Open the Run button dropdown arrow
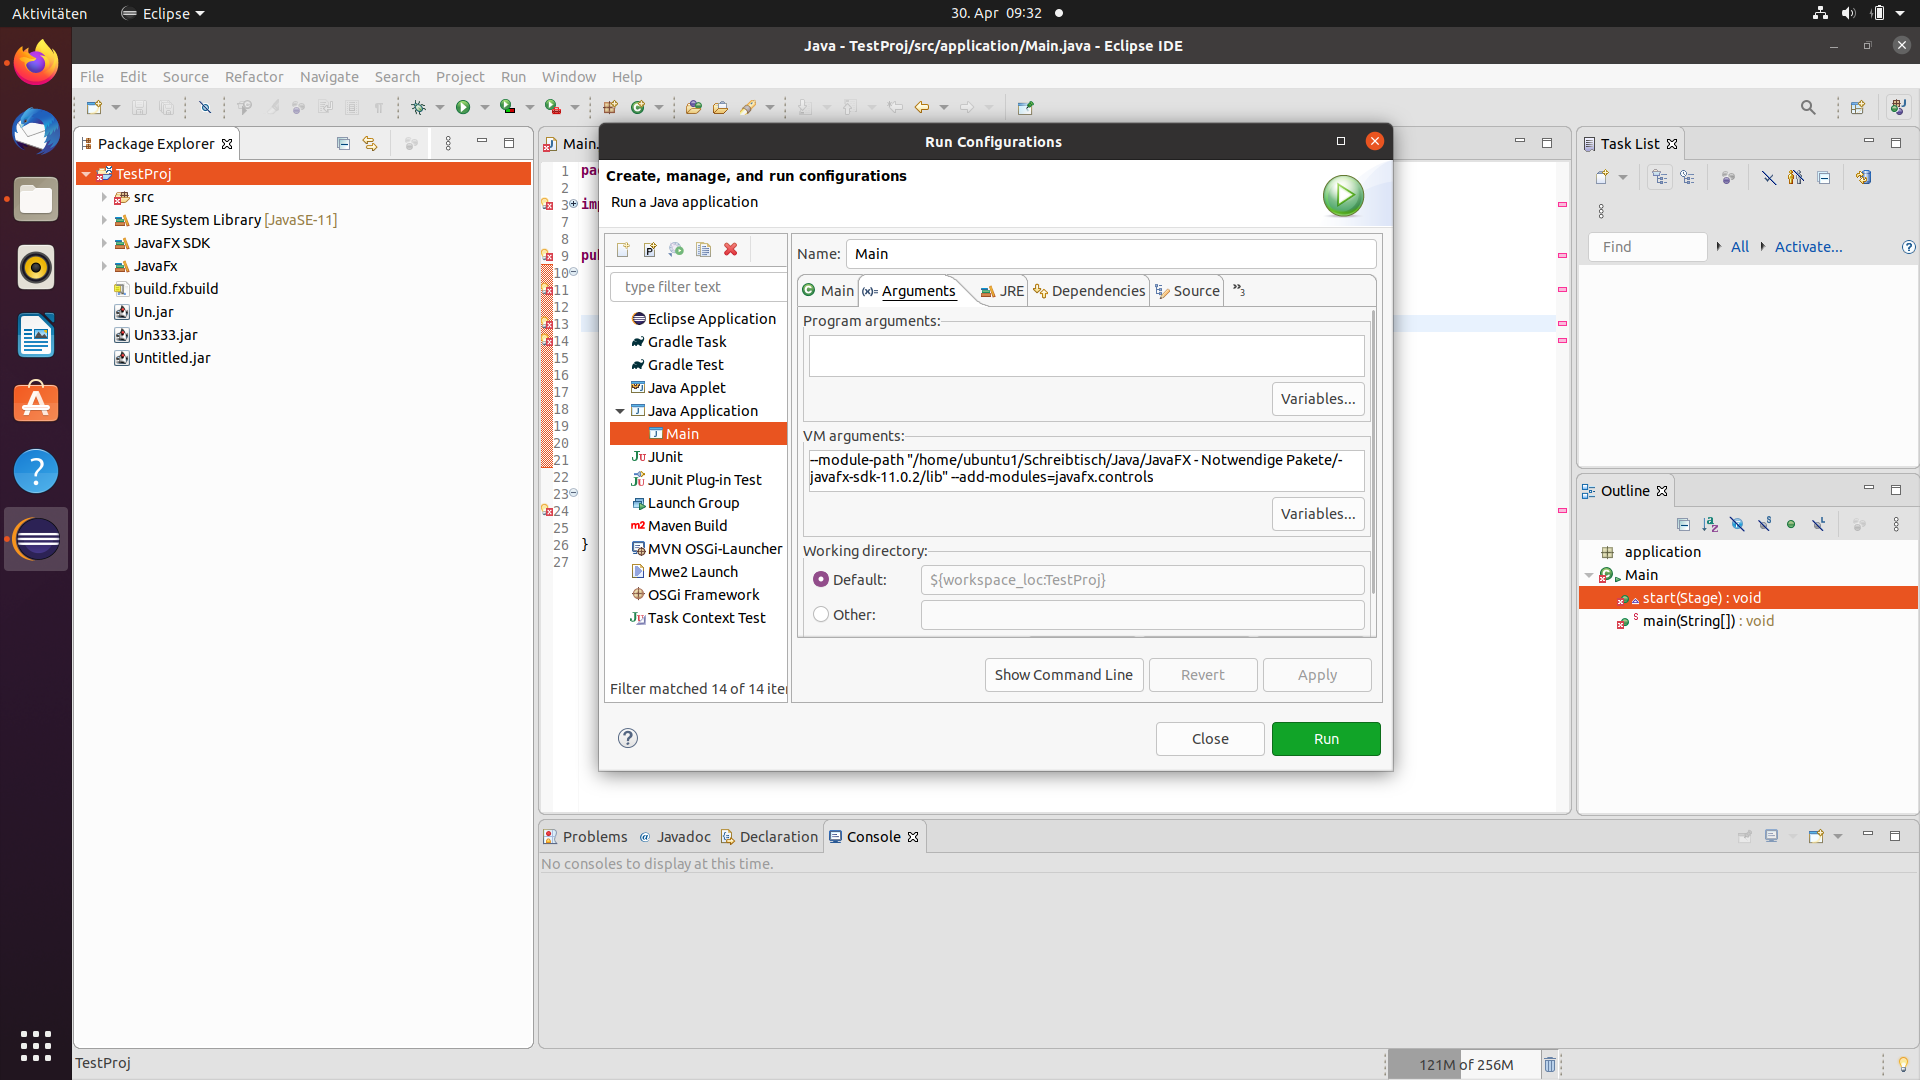 (x=485, y=107)
